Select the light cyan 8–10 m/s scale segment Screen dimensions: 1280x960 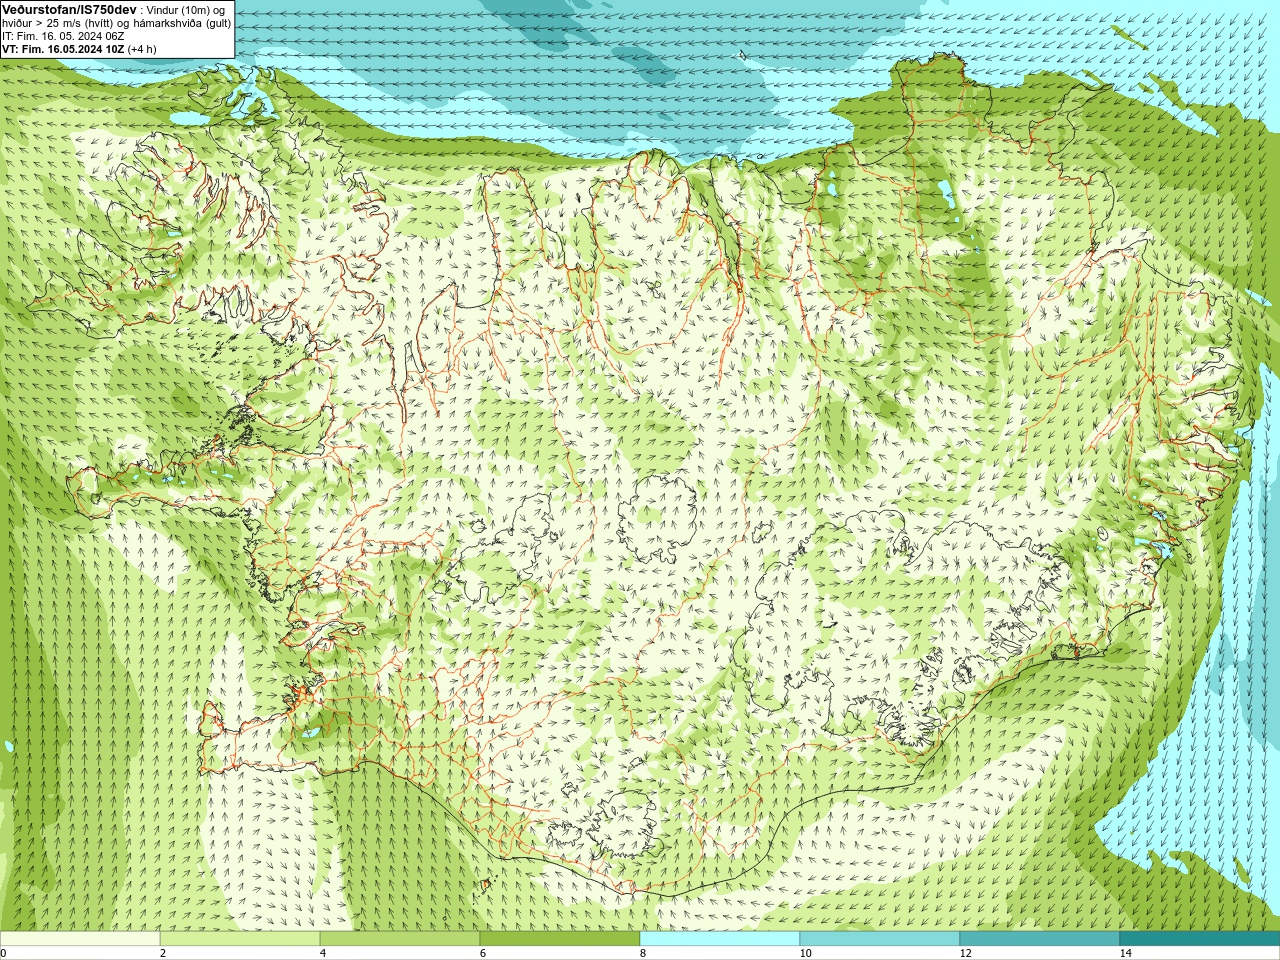coord(720,939)
